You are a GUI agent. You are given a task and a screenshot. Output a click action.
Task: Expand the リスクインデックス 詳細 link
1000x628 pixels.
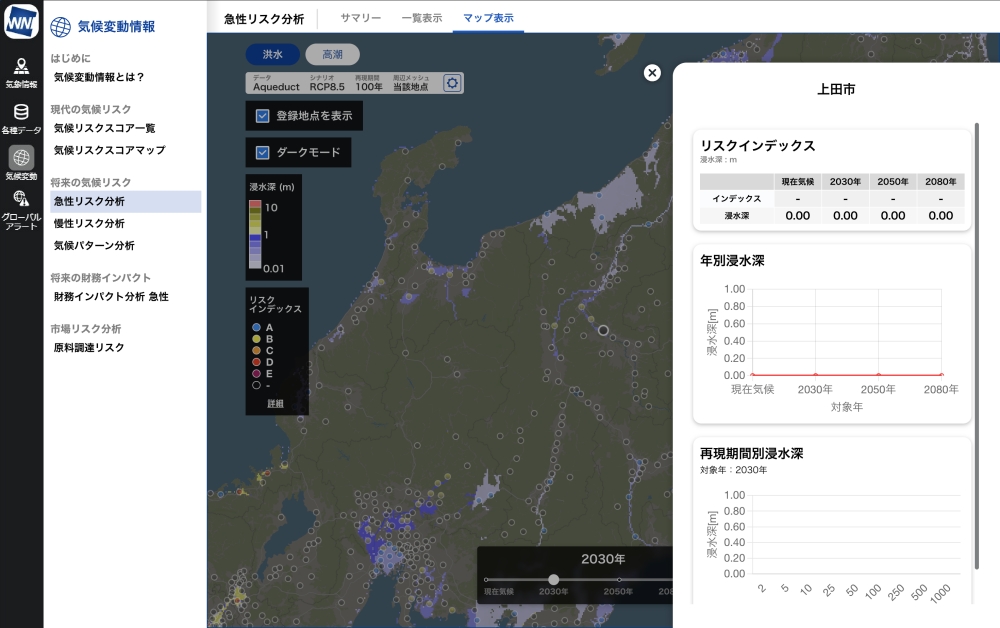click(x=277, y=405)
